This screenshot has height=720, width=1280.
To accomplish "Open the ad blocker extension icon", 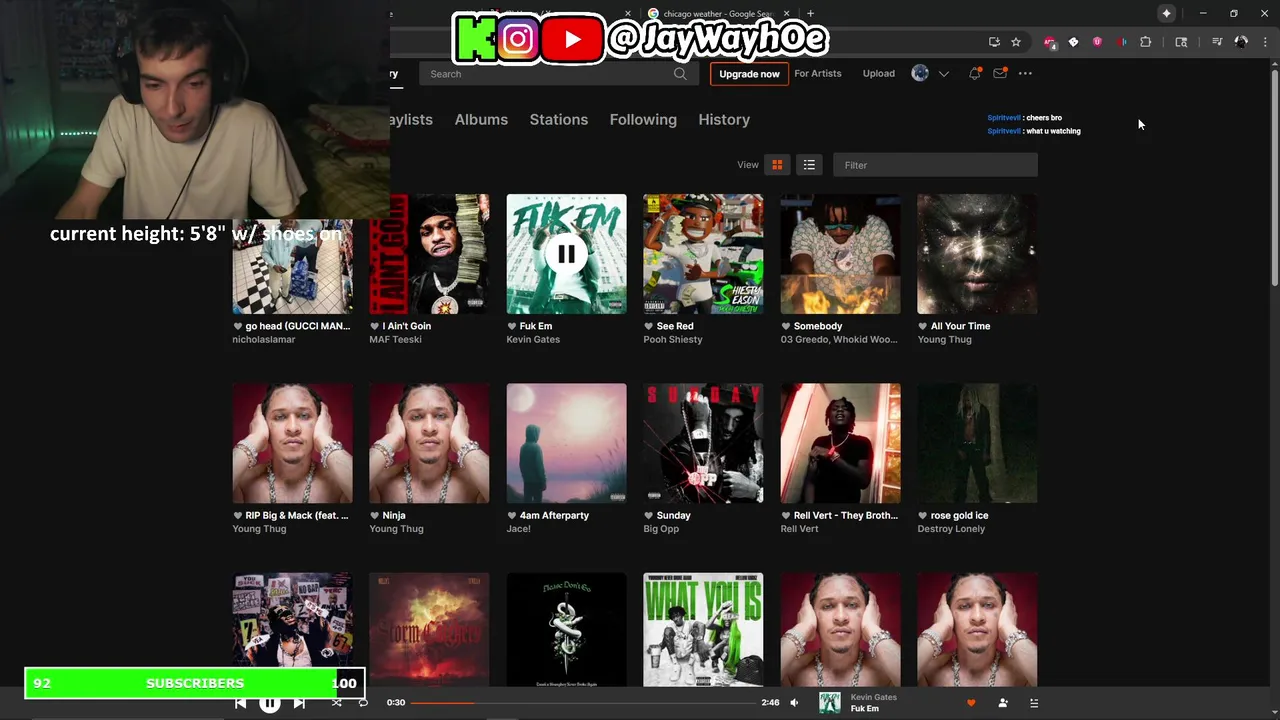I will pos(1049,42).
